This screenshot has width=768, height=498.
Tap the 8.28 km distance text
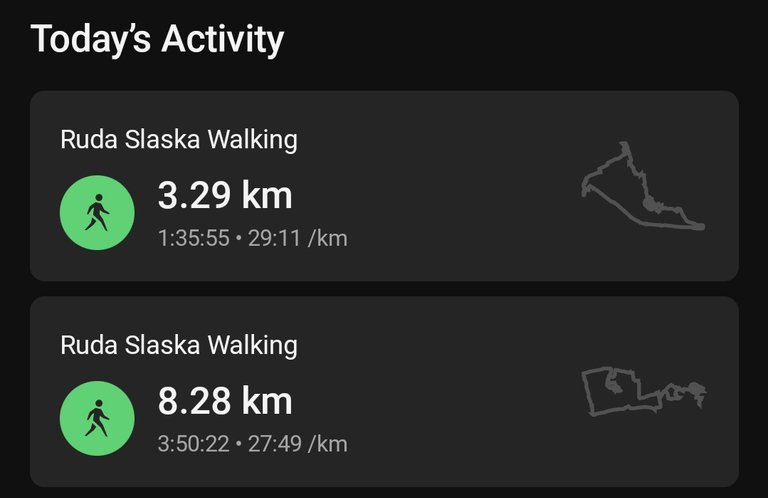(x=225, y=401)
